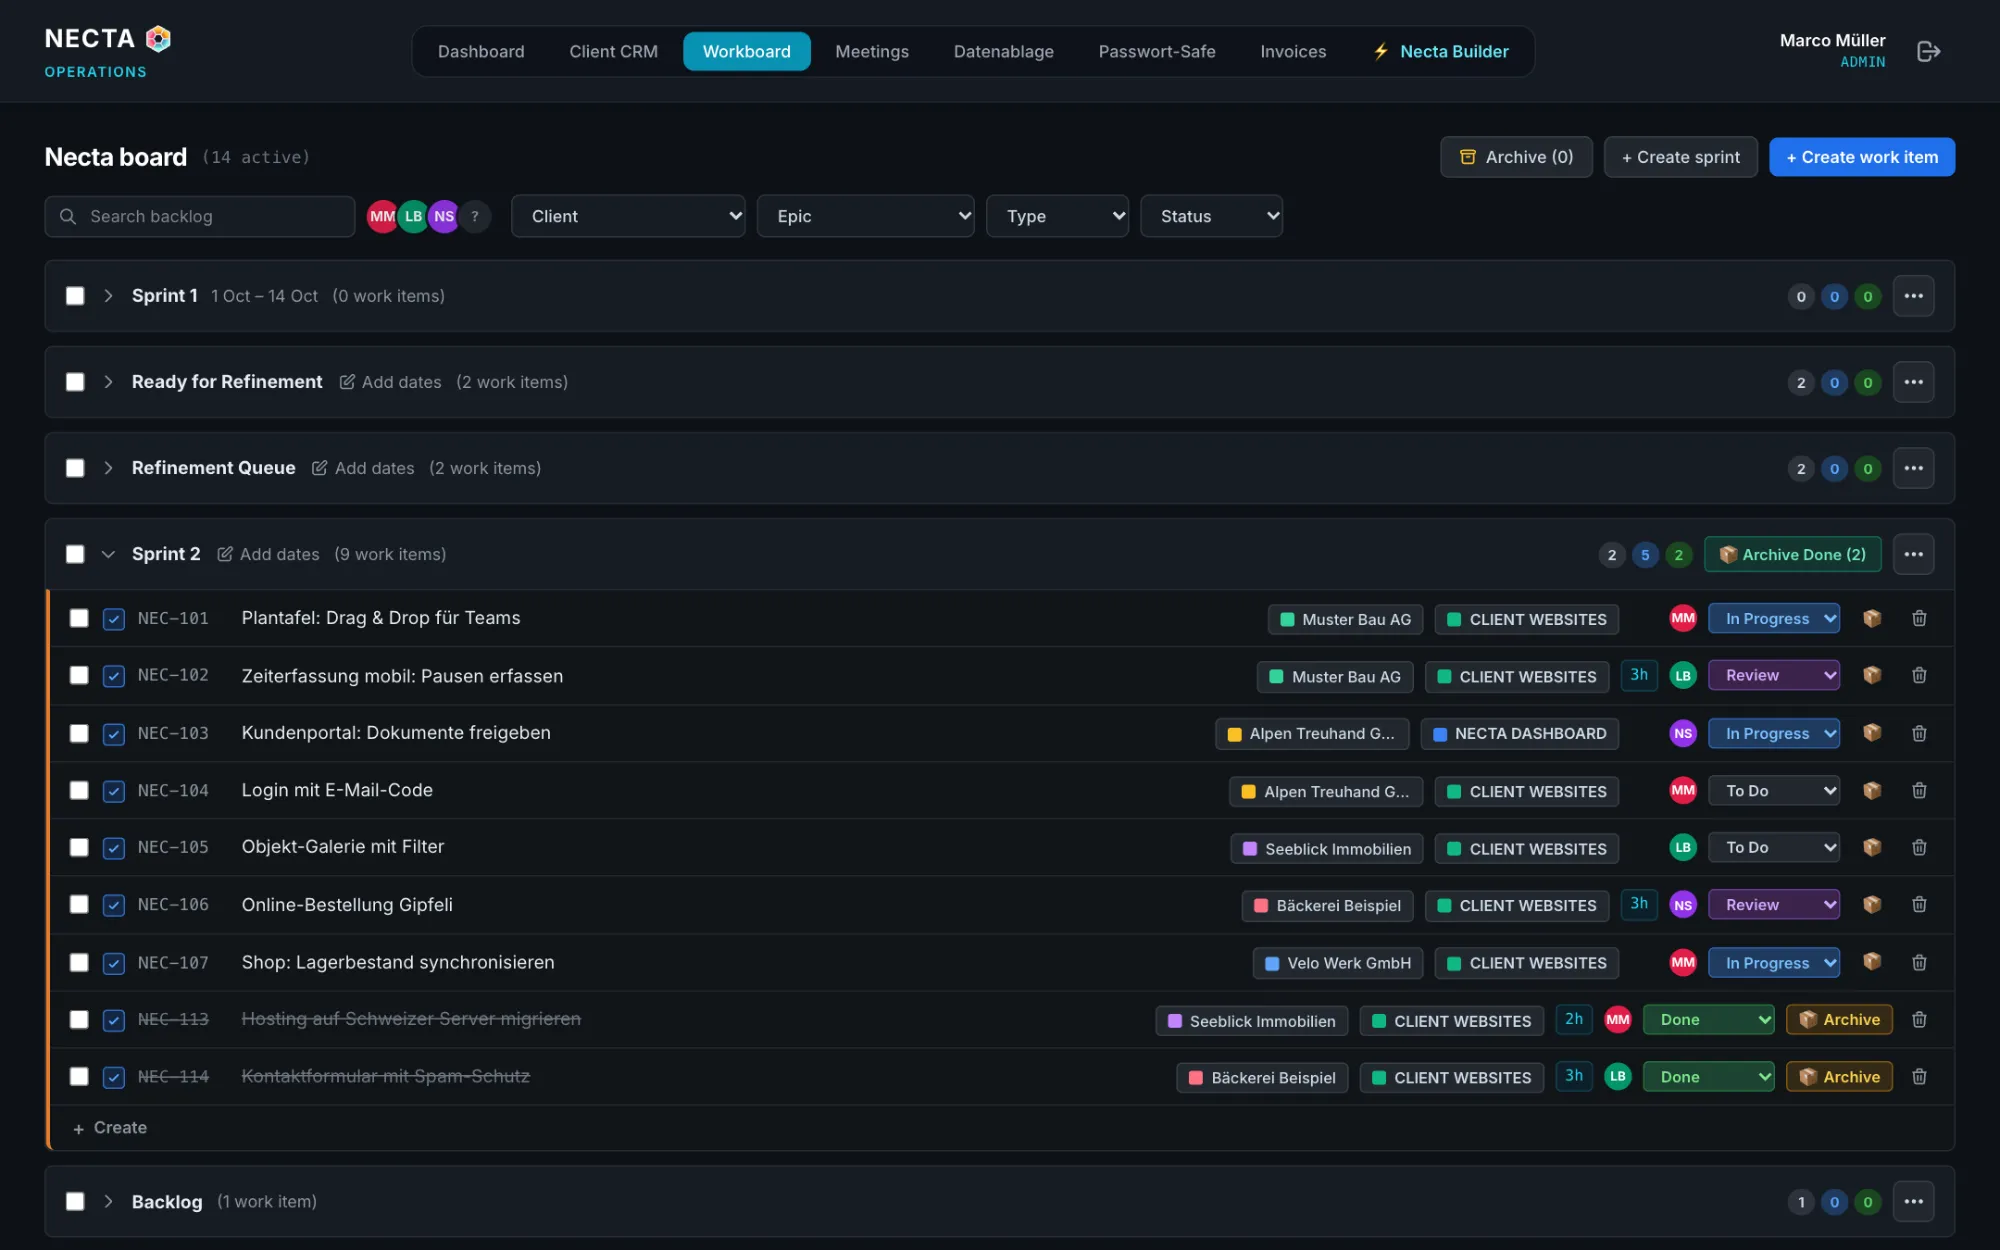Click the archive box icon on the NEC-105 row
This screenshot has width=2000, height=1250.
click(x=1872, y=847)
